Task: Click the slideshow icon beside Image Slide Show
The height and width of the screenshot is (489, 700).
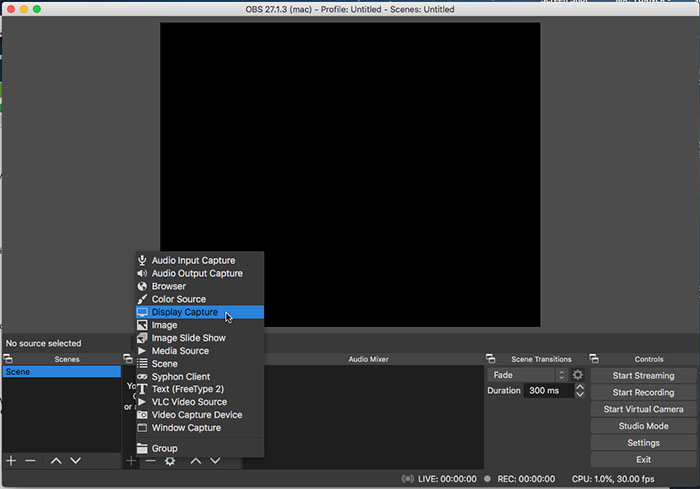Action: 142,338
